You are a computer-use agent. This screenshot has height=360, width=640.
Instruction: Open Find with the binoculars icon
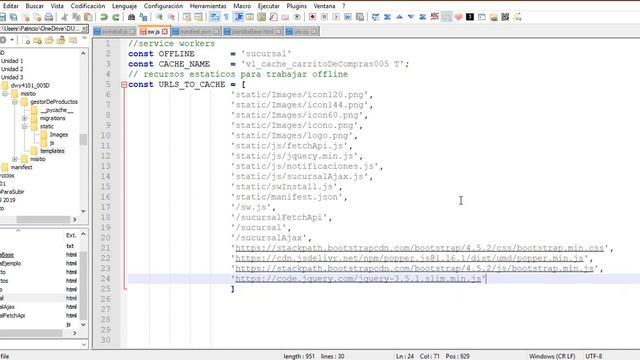tap(131, 17)
